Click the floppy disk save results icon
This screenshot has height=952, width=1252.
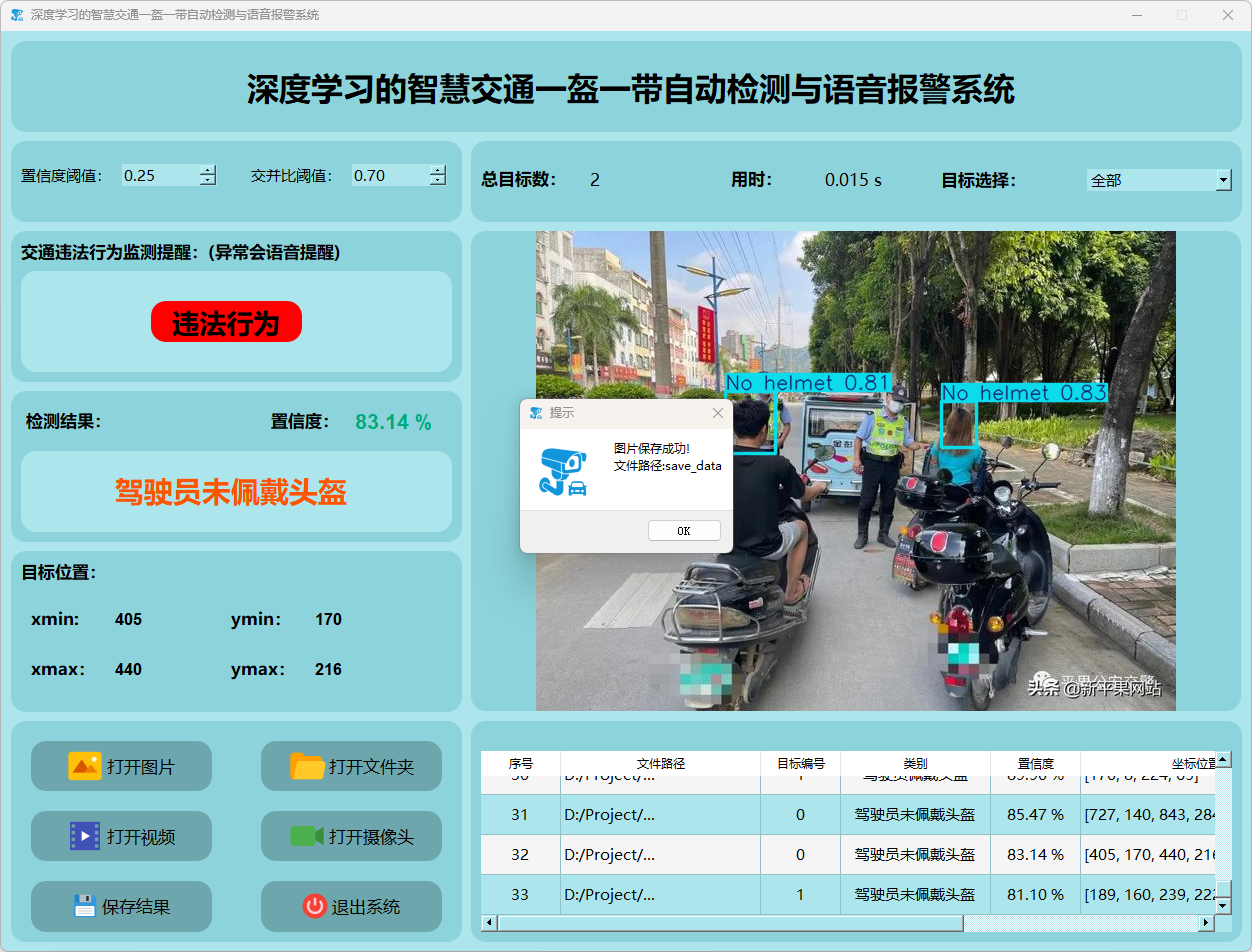point(84,906)
